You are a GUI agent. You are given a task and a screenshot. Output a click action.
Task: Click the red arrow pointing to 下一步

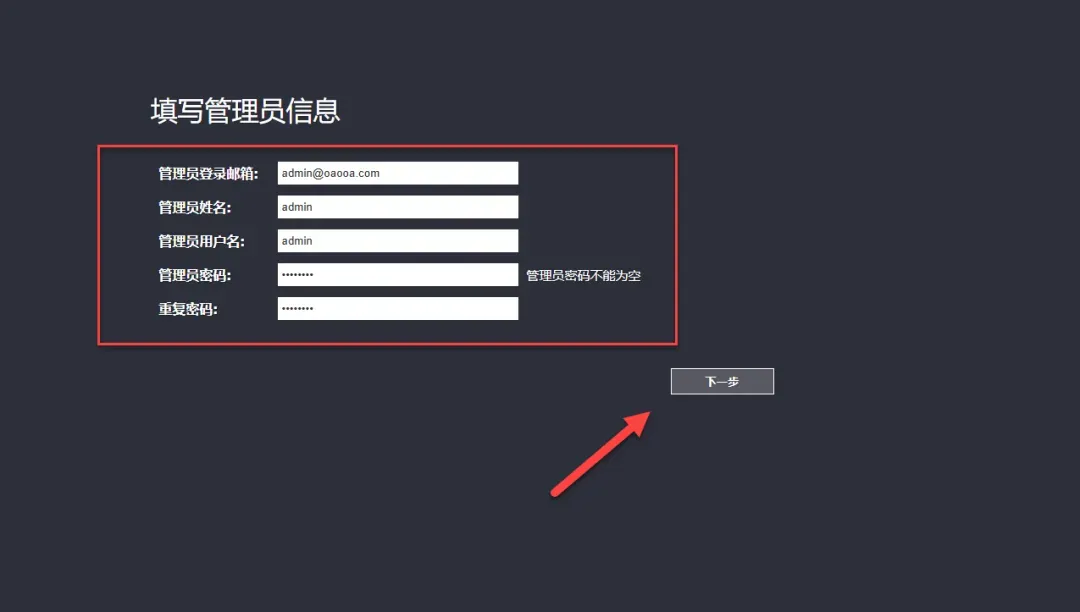[601, 454]
